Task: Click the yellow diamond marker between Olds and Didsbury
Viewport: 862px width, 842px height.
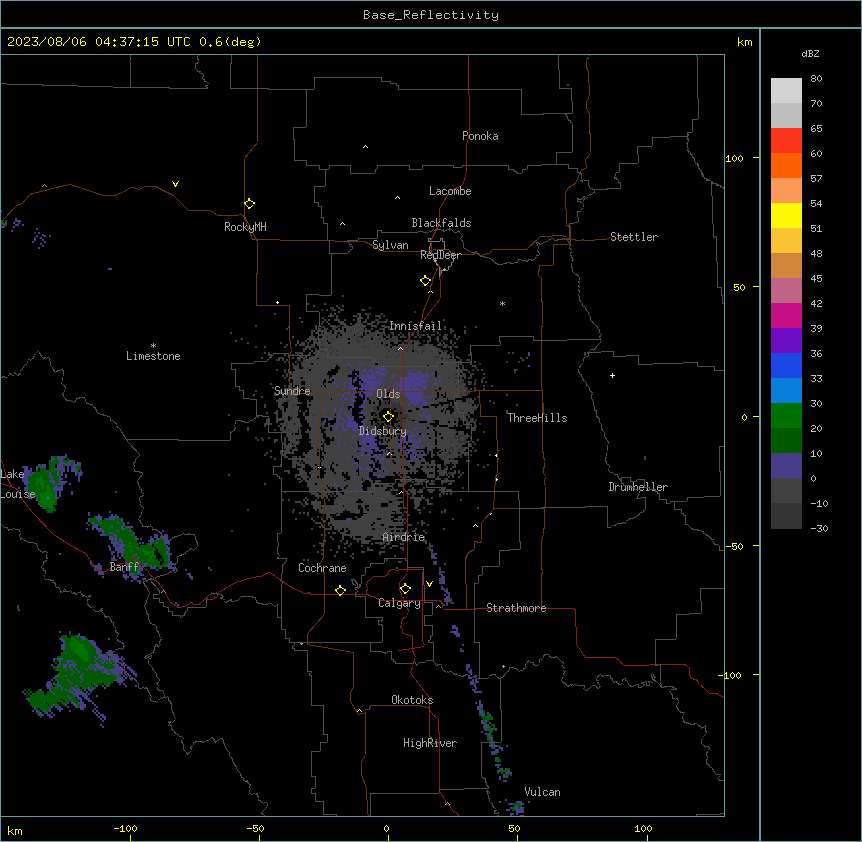Action: pos(388,417)
